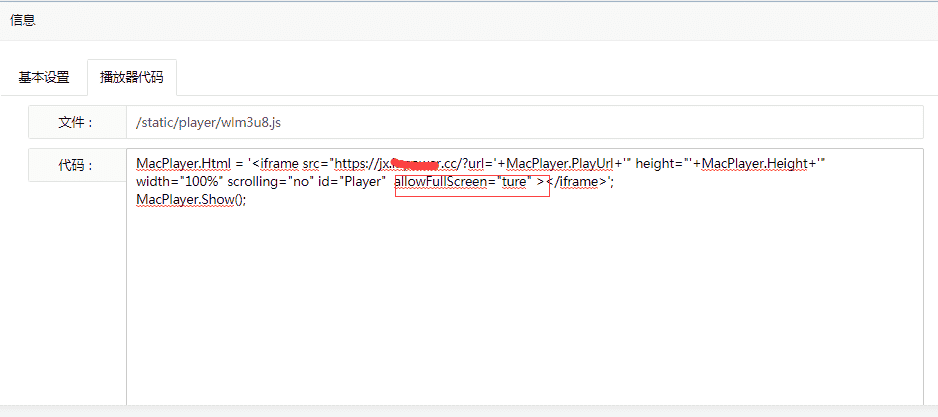
Task: Place cursor on MacPlayer.Html in the code
Action: 179,163
